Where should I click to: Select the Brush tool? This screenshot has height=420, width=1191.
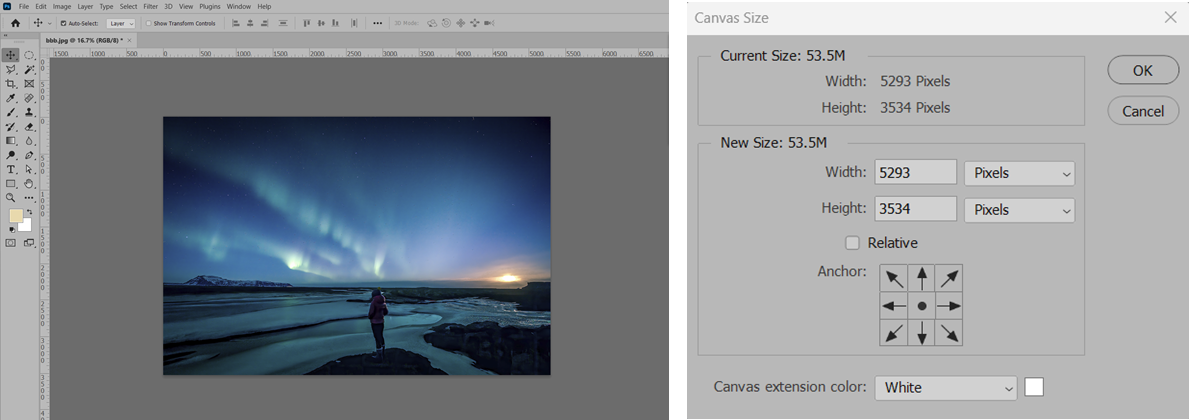(11, 112)
